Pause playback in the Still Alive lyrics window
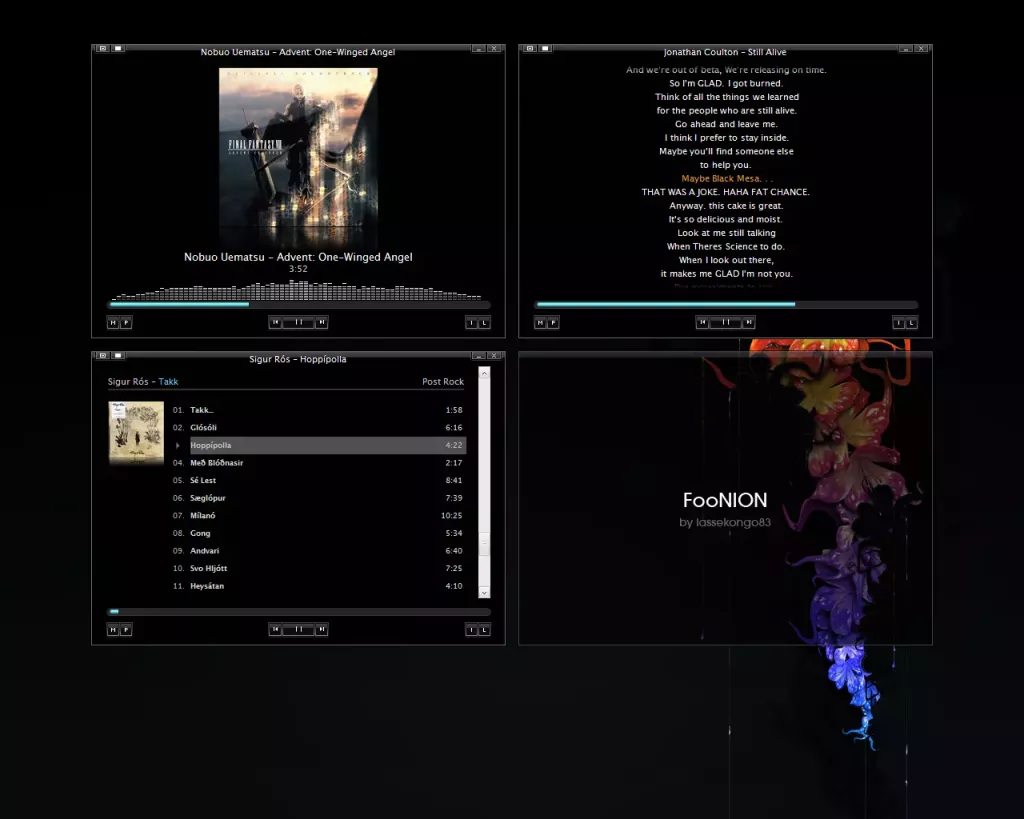 [725, 323]
